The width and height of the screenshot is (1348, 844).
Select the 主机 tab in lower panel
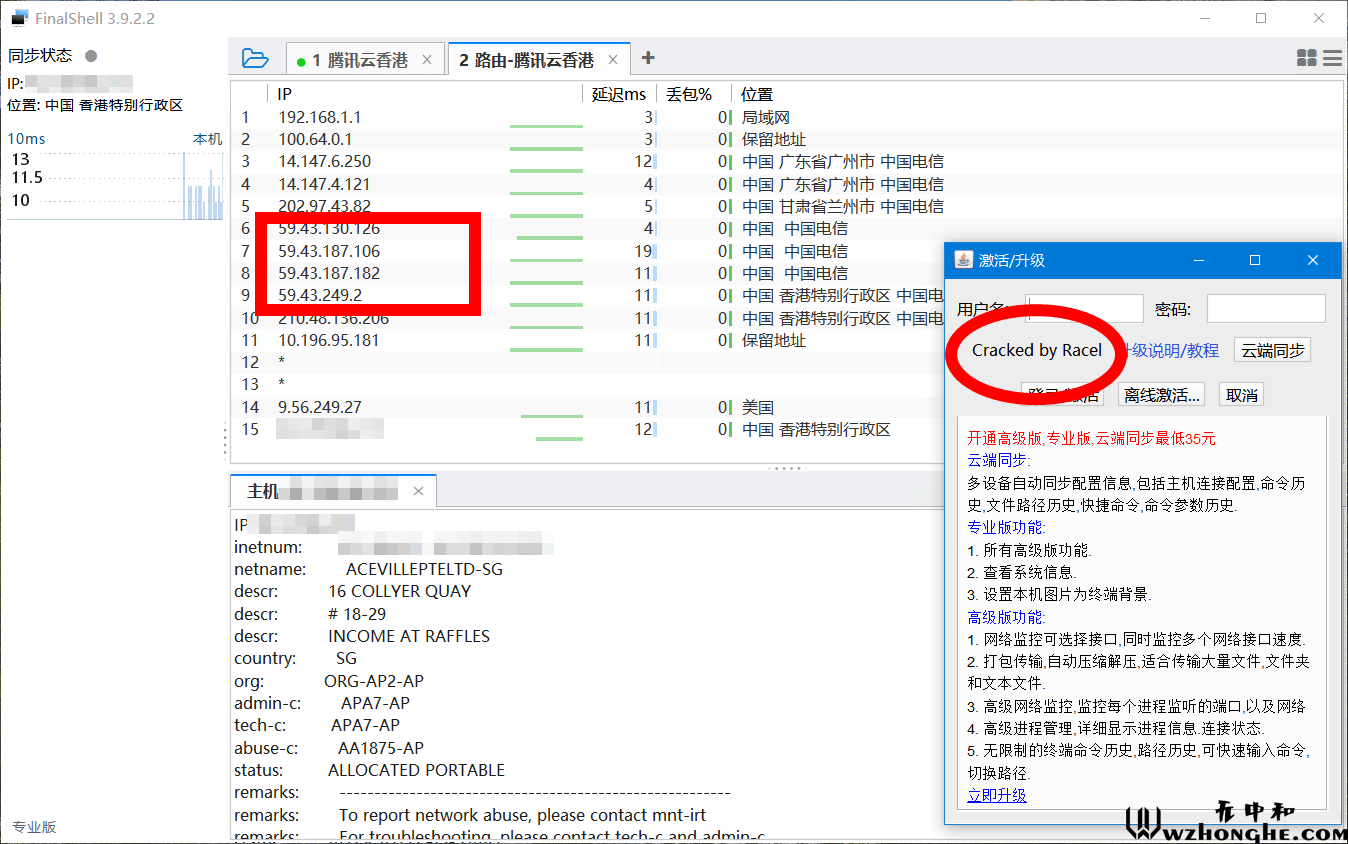point(334,491)
